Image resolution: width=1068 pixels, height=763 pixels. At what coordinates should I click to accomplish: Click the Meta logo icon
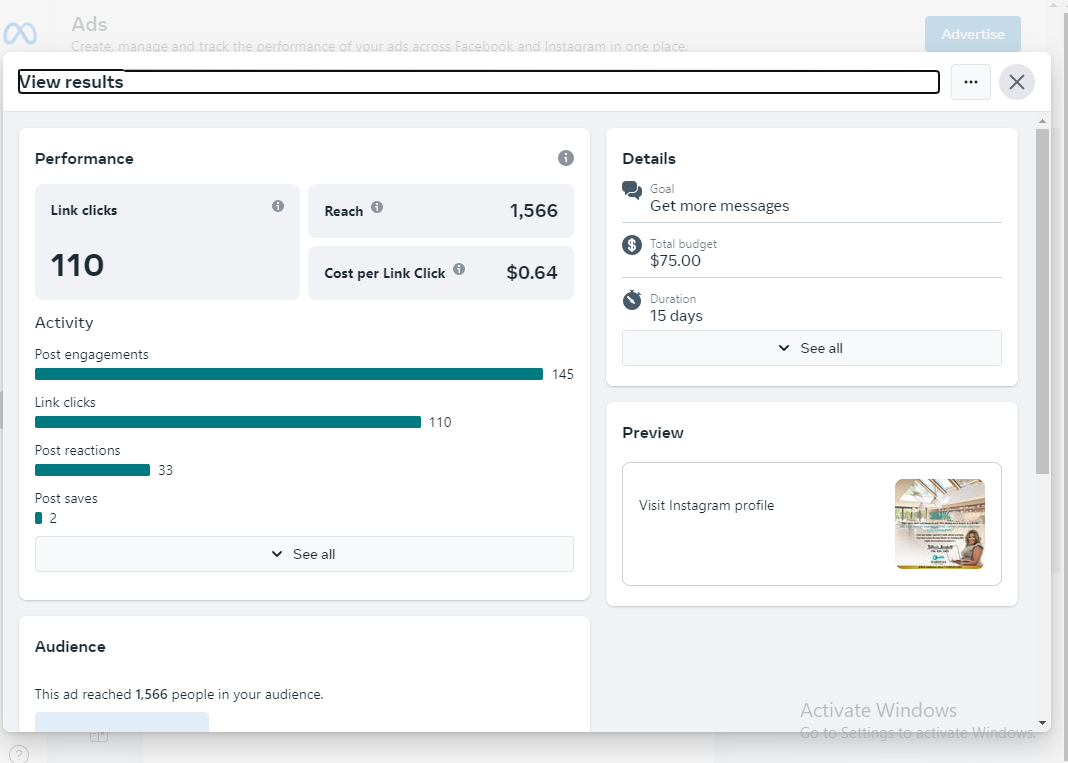pos(20,33)
